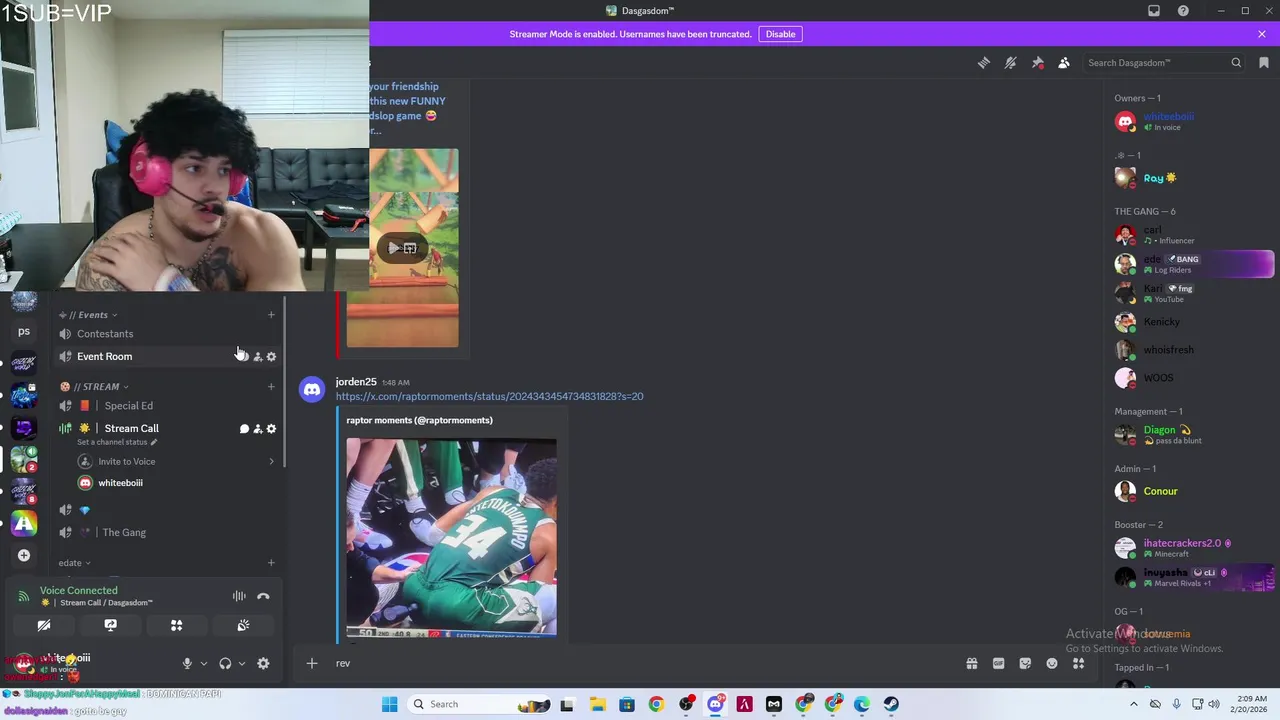Open pinned messages in the channel header
The image size is (1280, 720).
point(1038,63)
